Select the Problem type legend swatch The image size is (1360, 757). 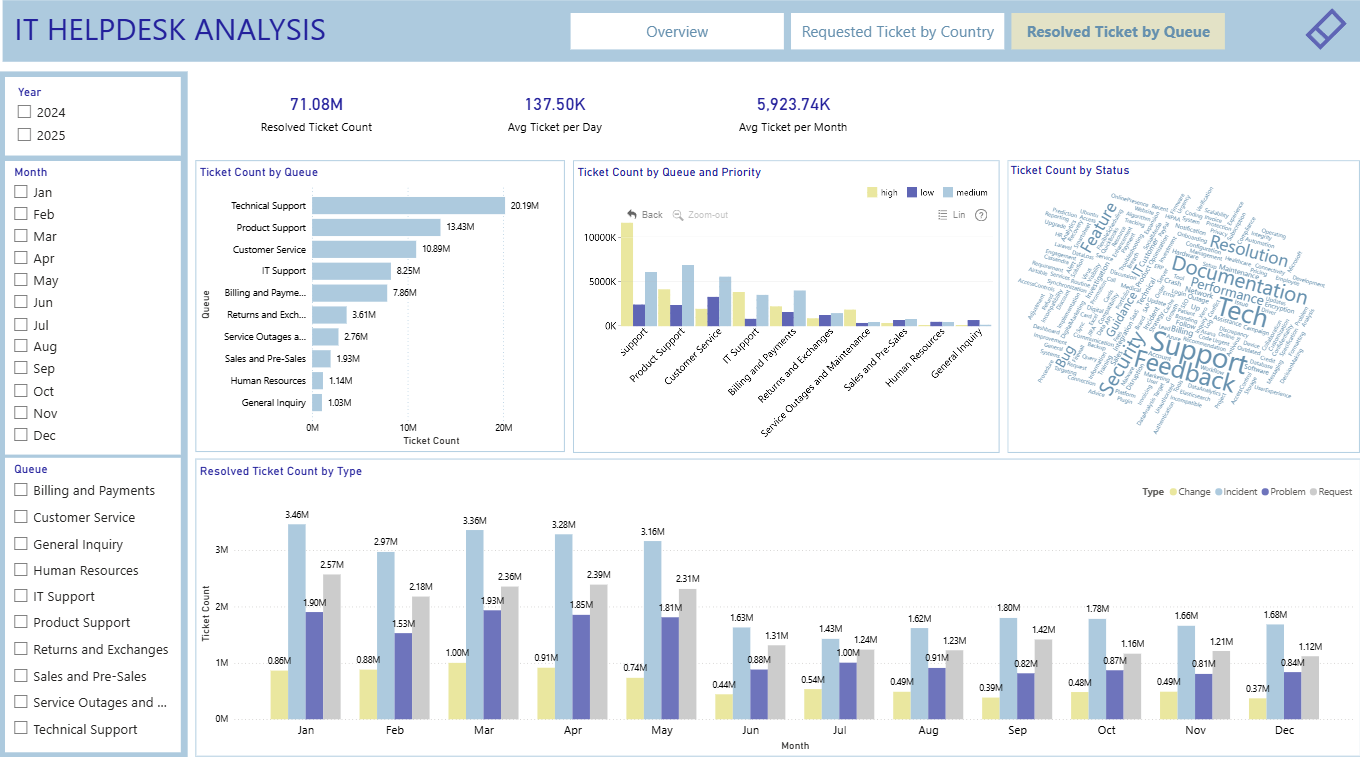pos(1265,492)
